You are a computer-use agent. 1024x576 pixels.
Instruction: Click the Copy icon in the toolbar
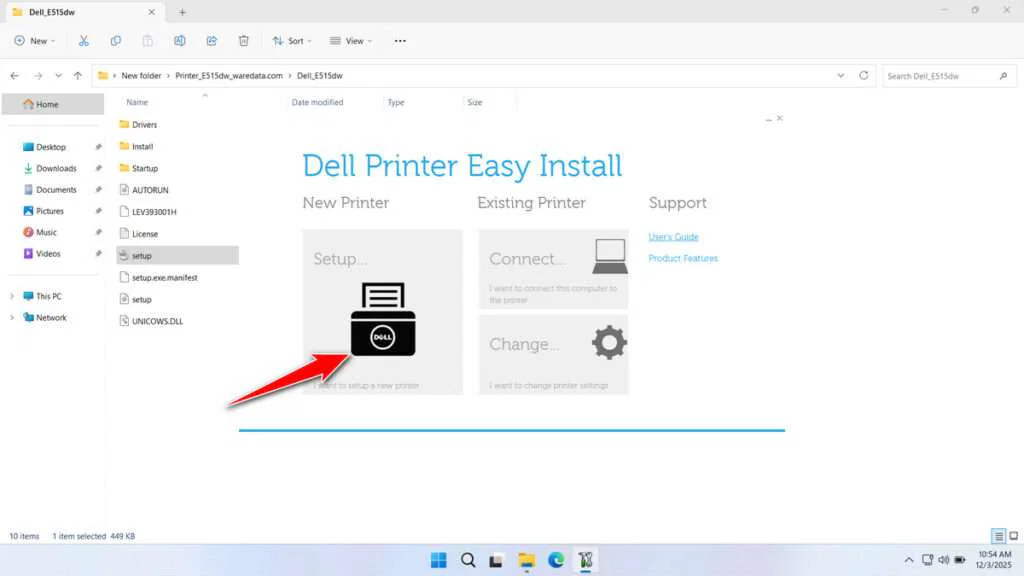tap(116, 40)
